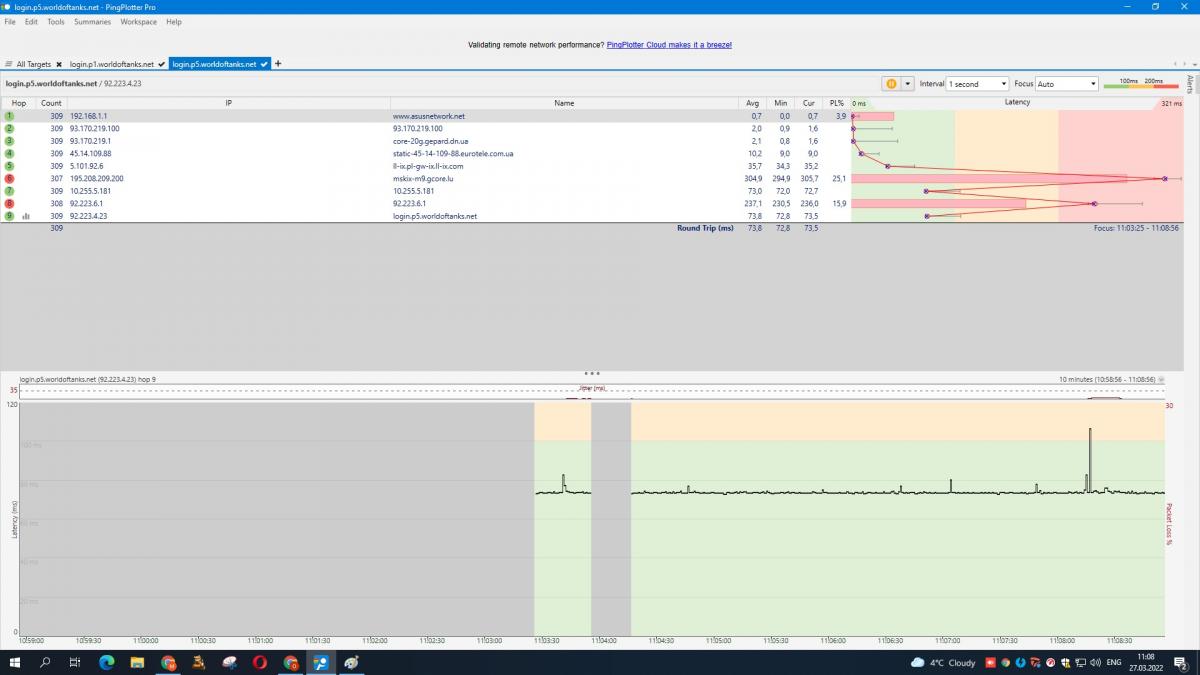Open the Opera browser from the taskbar
1200x675 pixels.
tap(259, 662)
